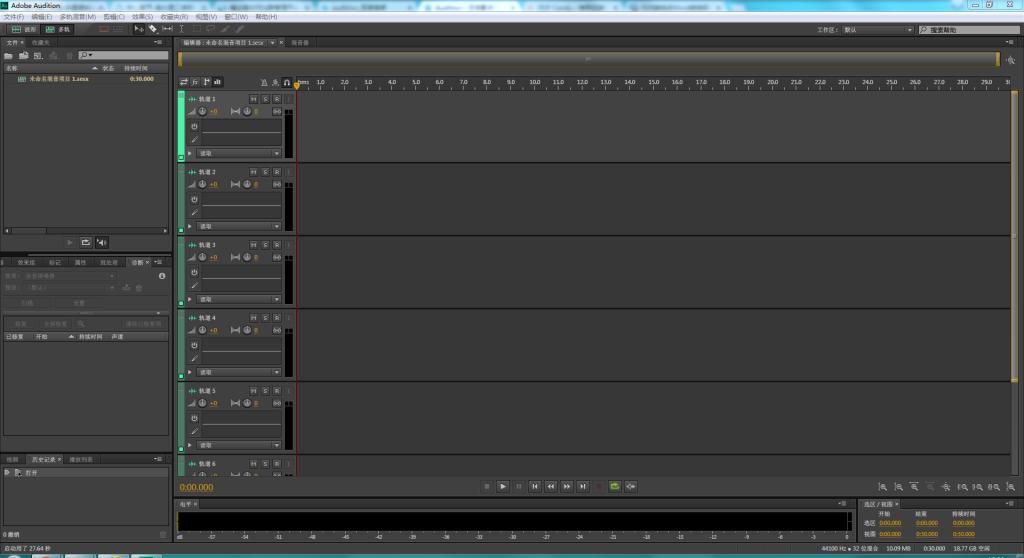Switch to Waveform editor view
The width and height of the screenshot is (1024, 558).
25,29
